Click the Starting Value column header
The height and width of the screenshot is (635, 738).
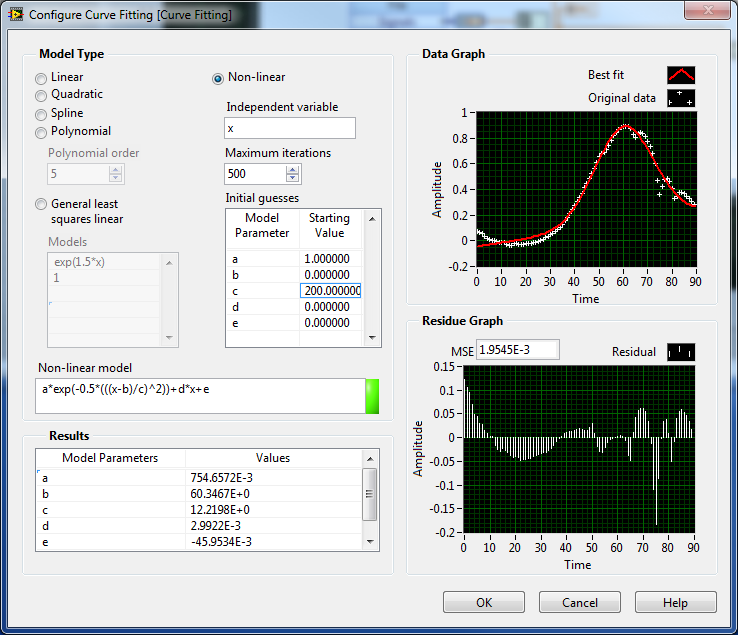click(x=329, y=225)
